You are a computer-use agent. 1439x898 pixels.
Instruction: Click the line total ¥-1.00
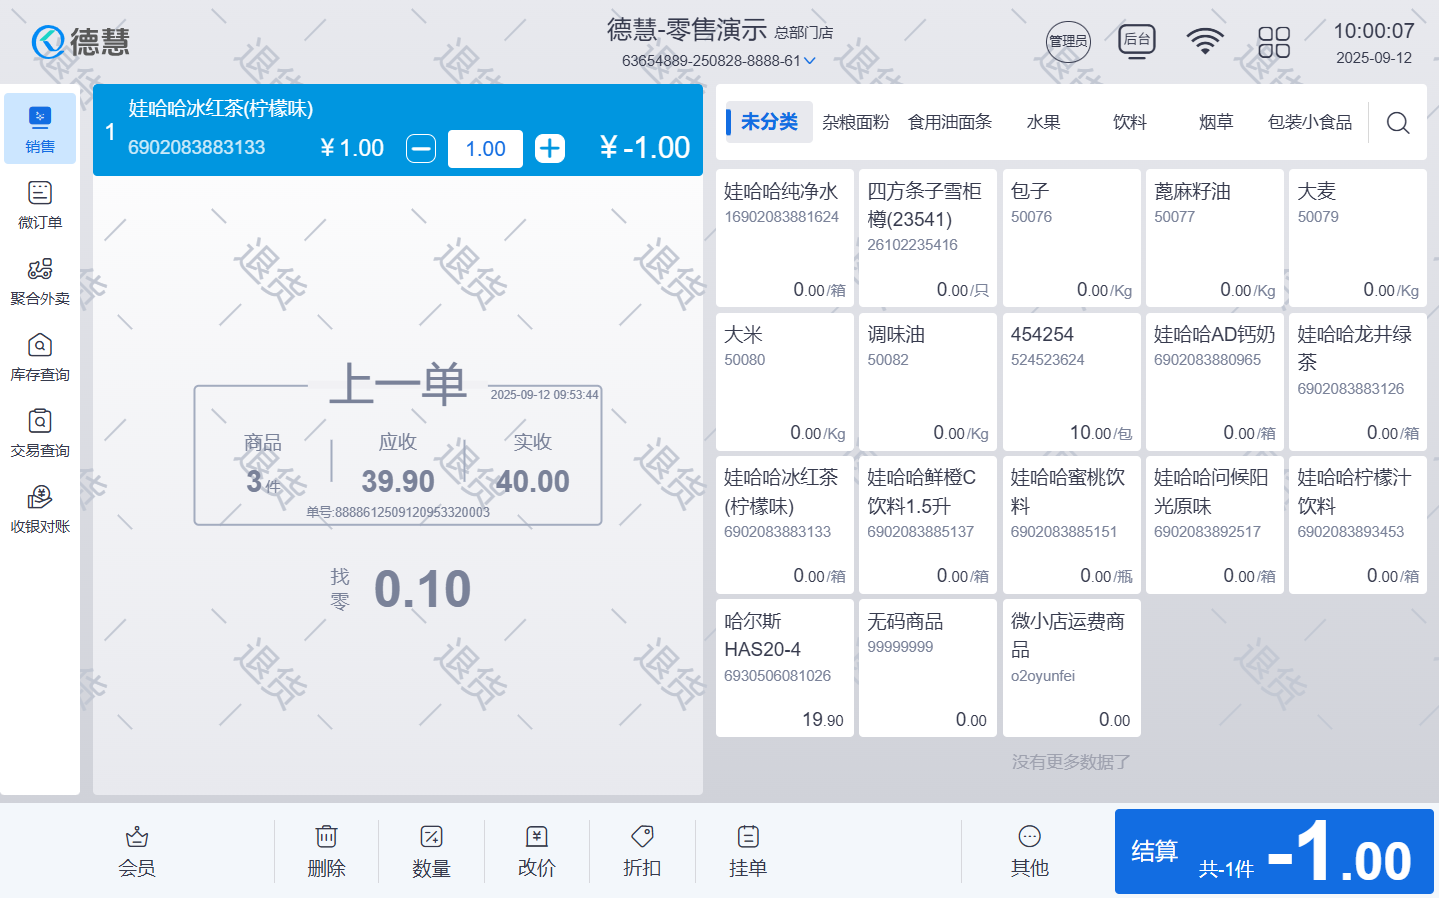(x=645, y=148)
